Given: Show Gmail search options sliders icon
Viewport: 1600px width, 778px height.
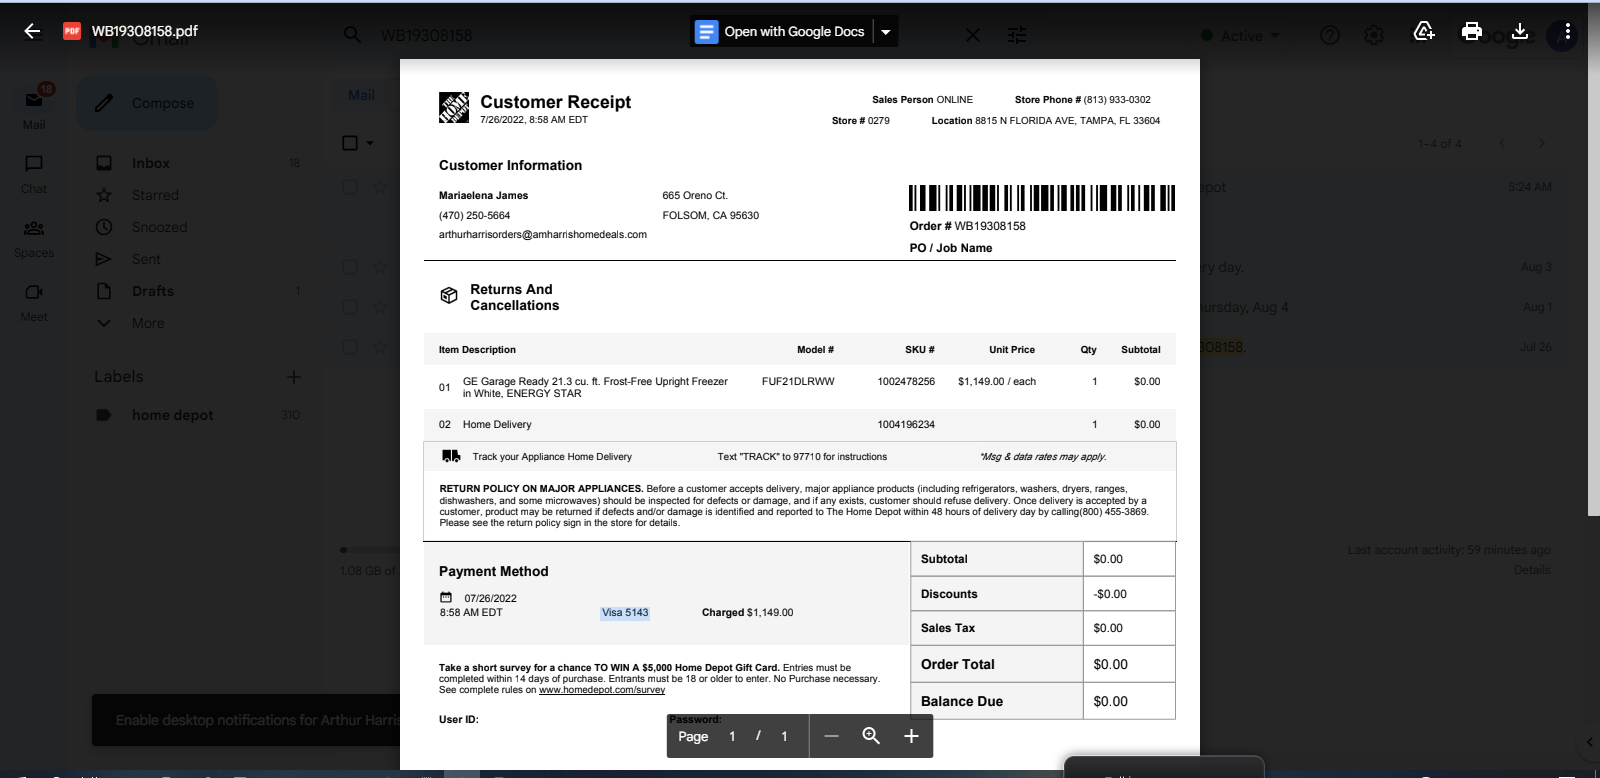Looking at the screenshot, I should tap(1017, 35).
